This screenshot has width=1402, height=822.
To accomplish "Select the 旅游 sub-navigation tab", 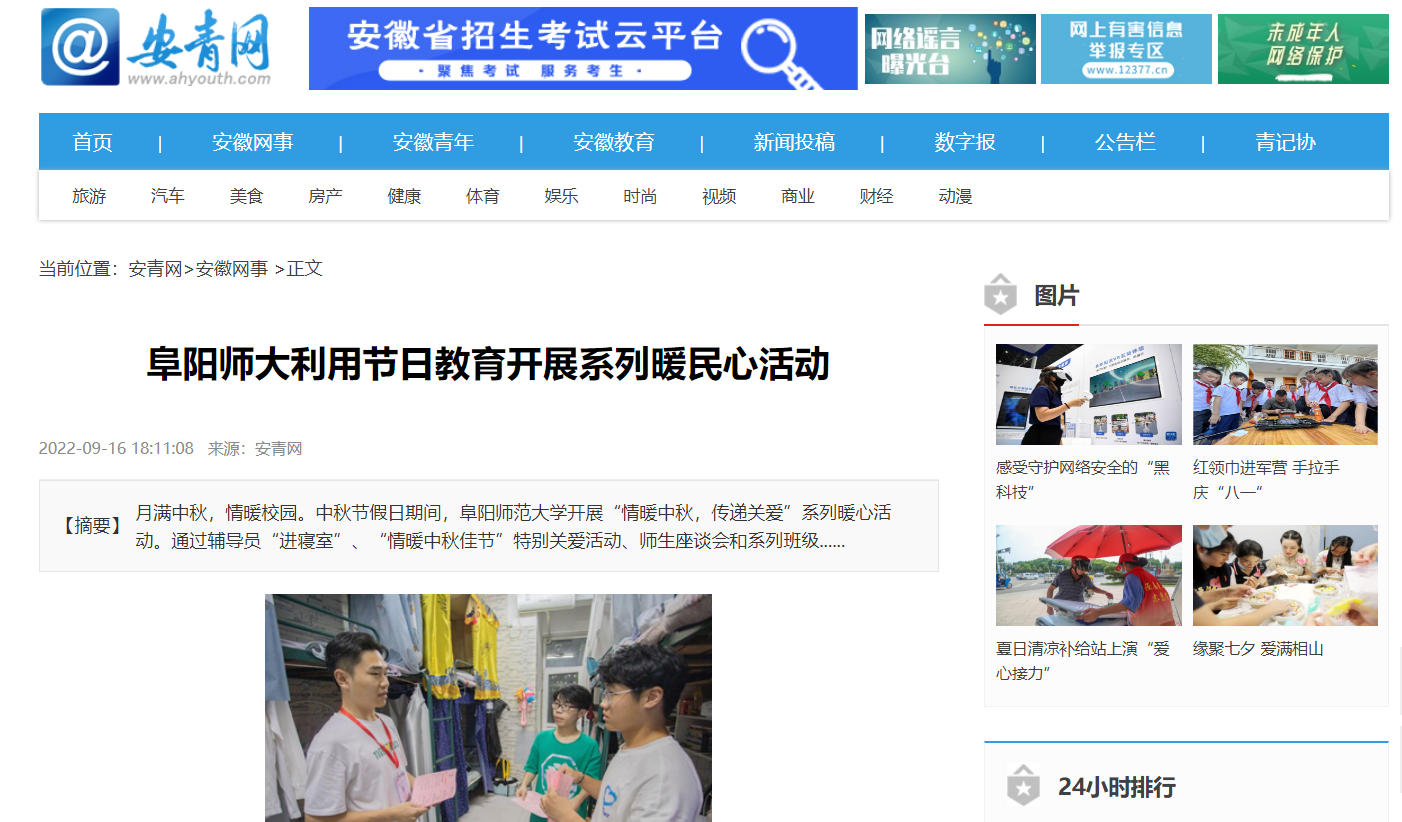I will [x=89, y=196].
